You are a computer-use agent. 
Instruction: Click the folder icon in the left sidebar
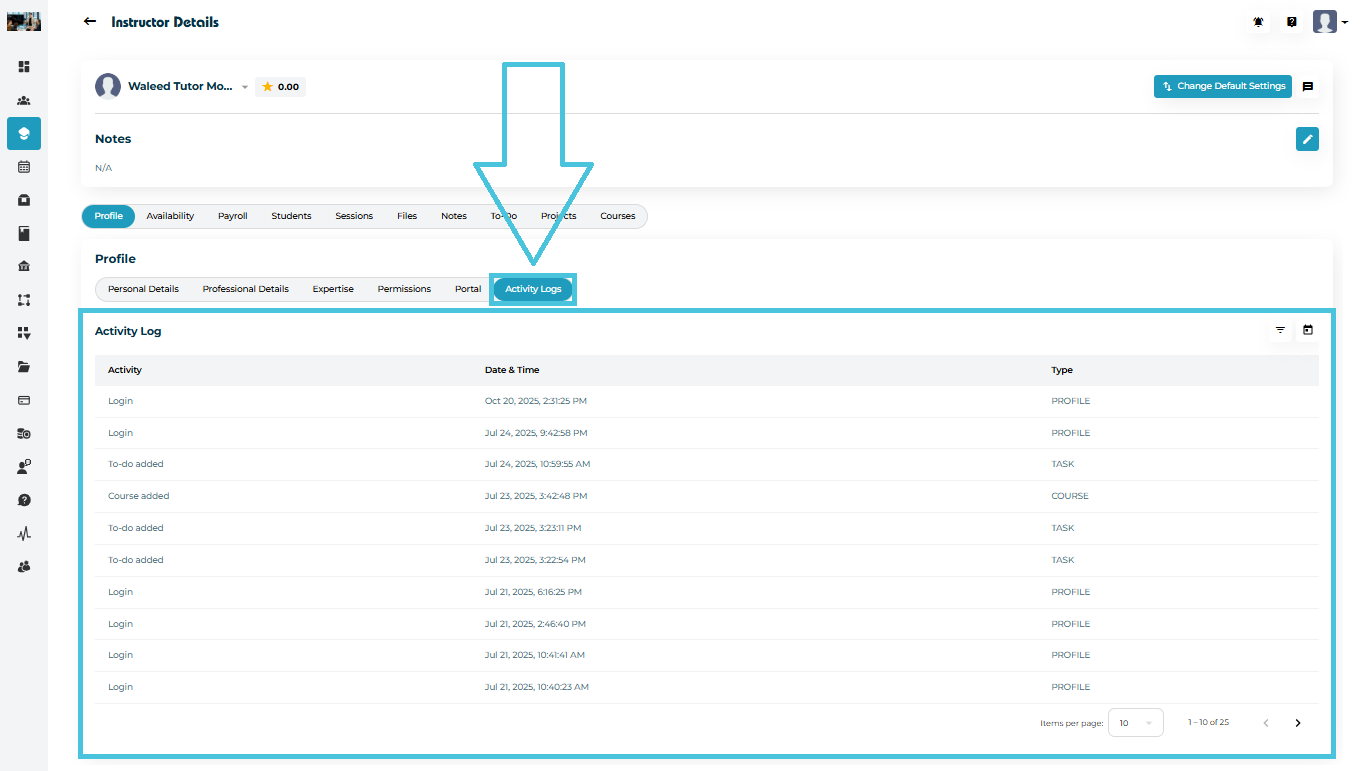coord(24,367)
